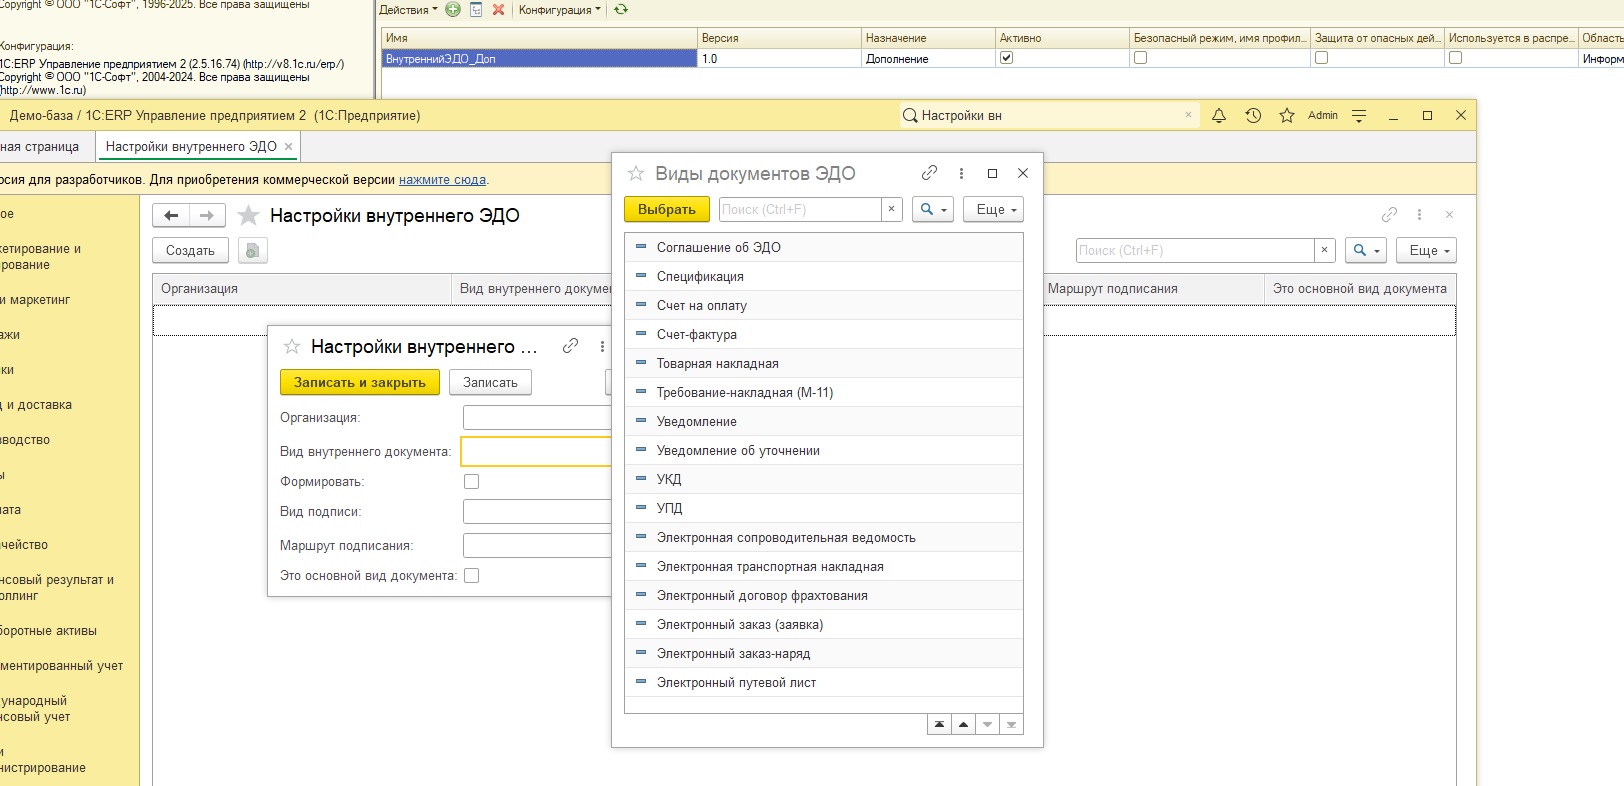
Task: Click the Вид подписи input field
Action: (x=537, y=512)
